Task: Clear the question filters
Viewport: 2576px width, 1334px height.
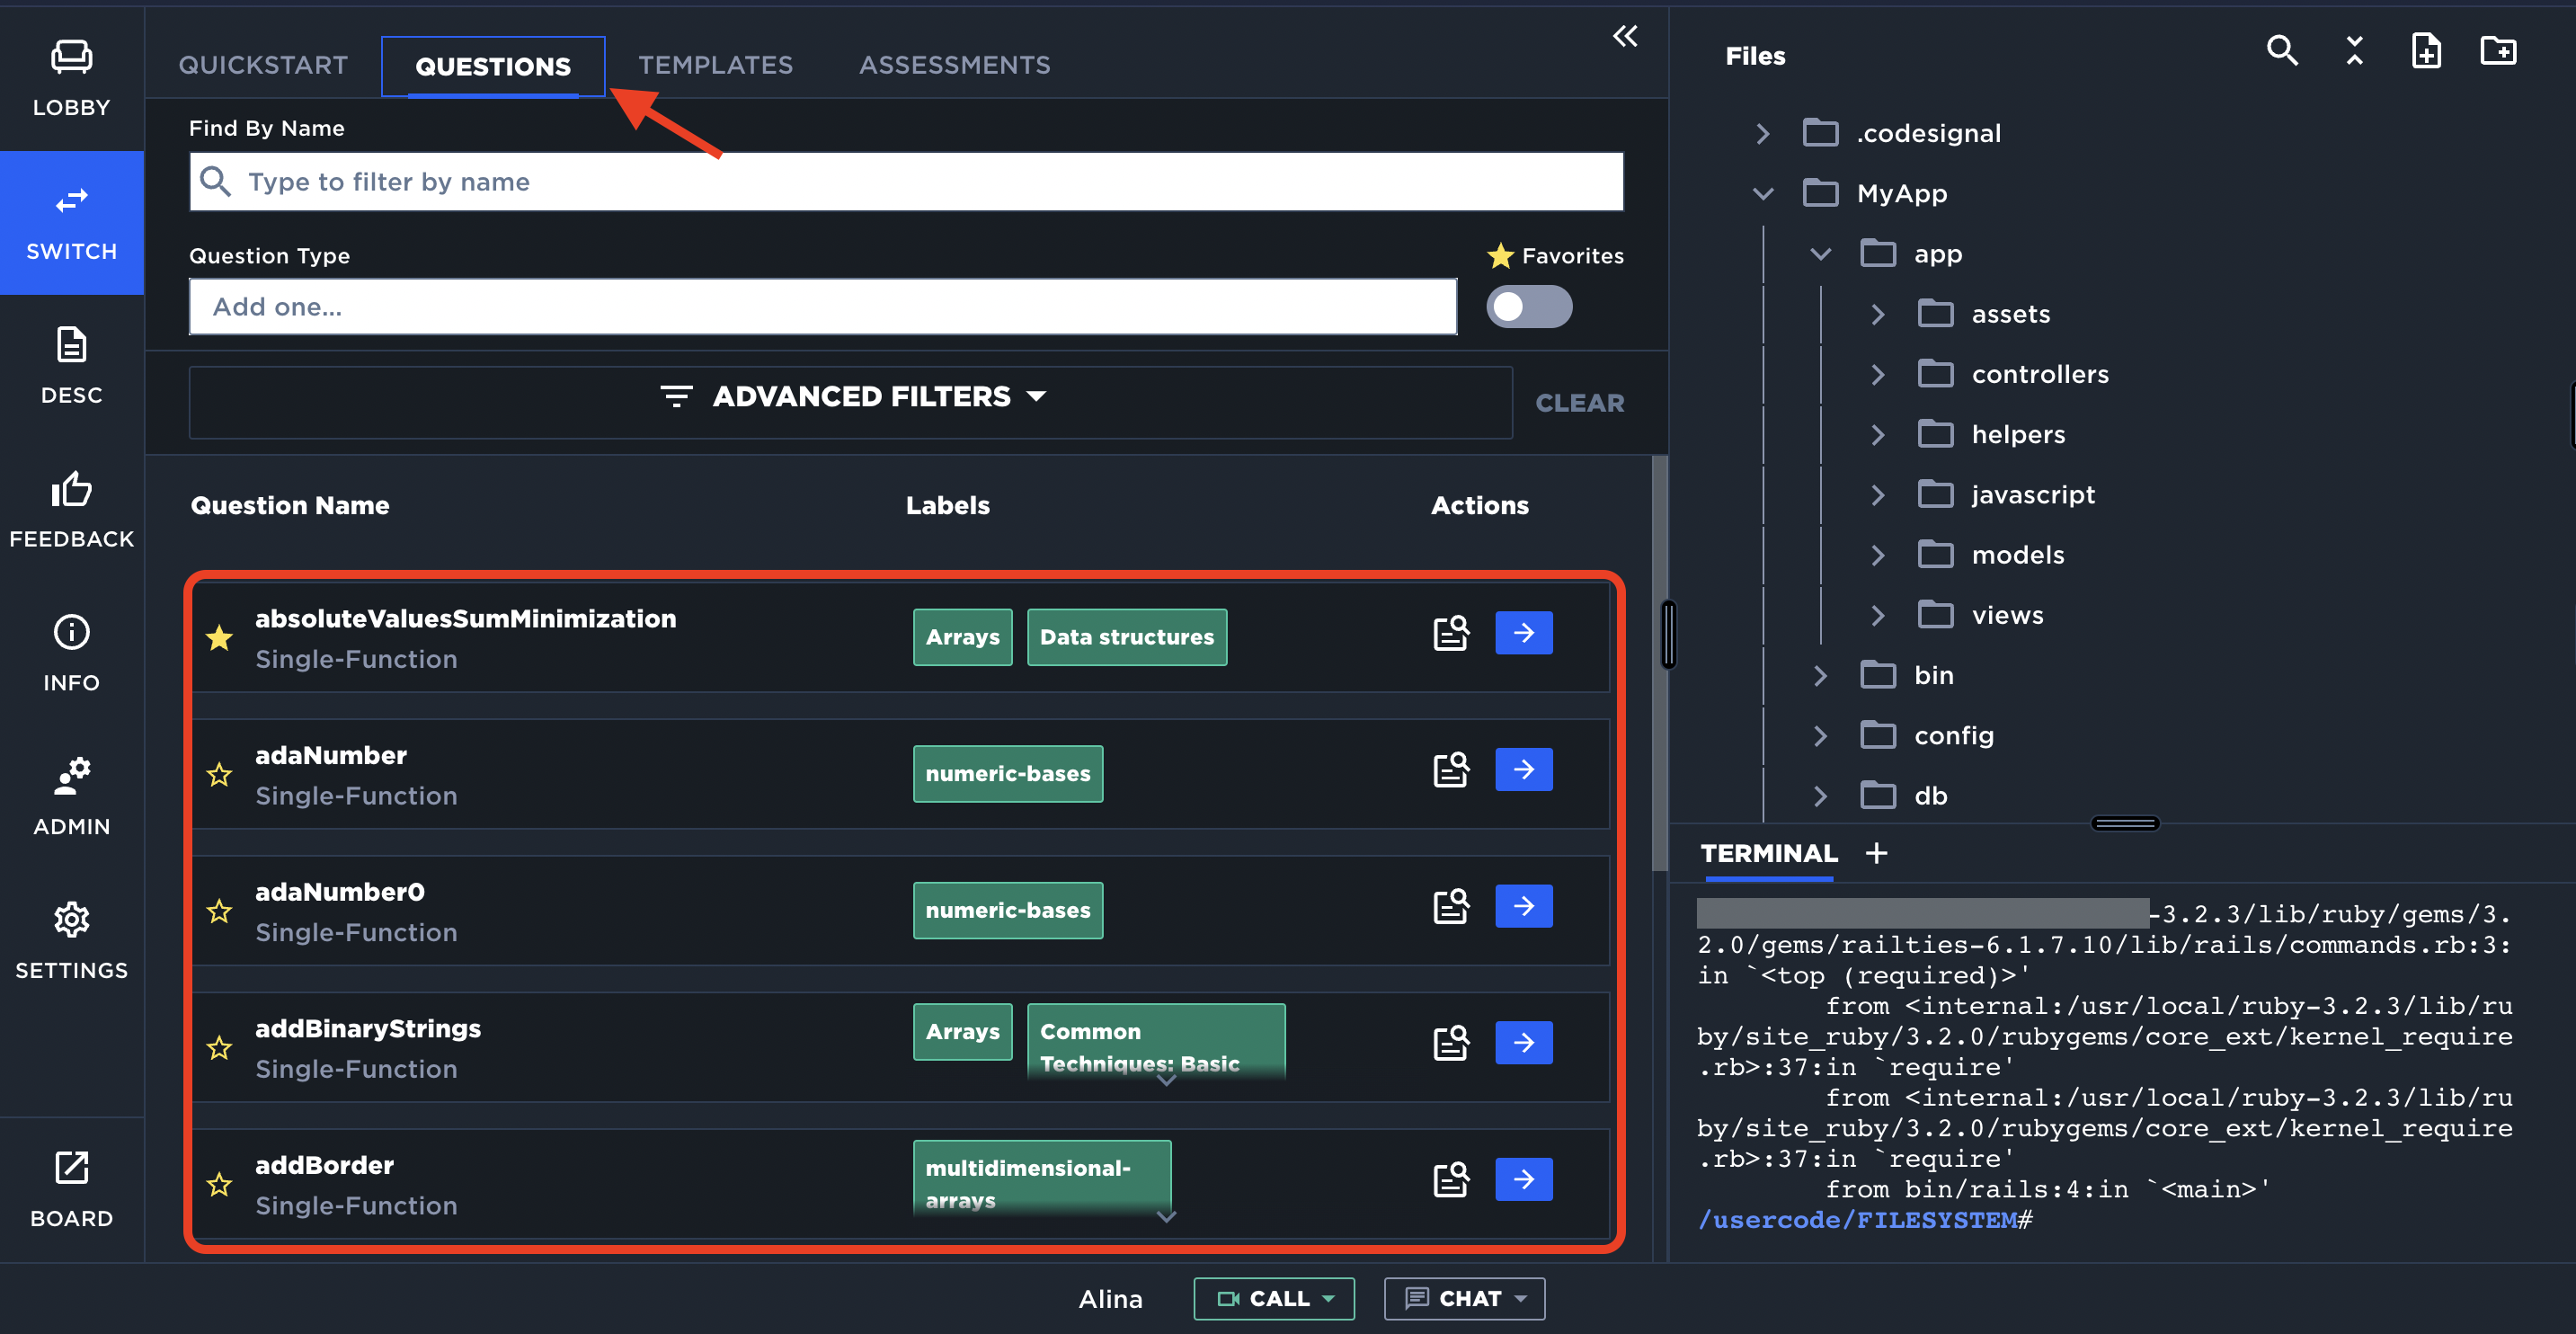Action: pos(1580,403)
